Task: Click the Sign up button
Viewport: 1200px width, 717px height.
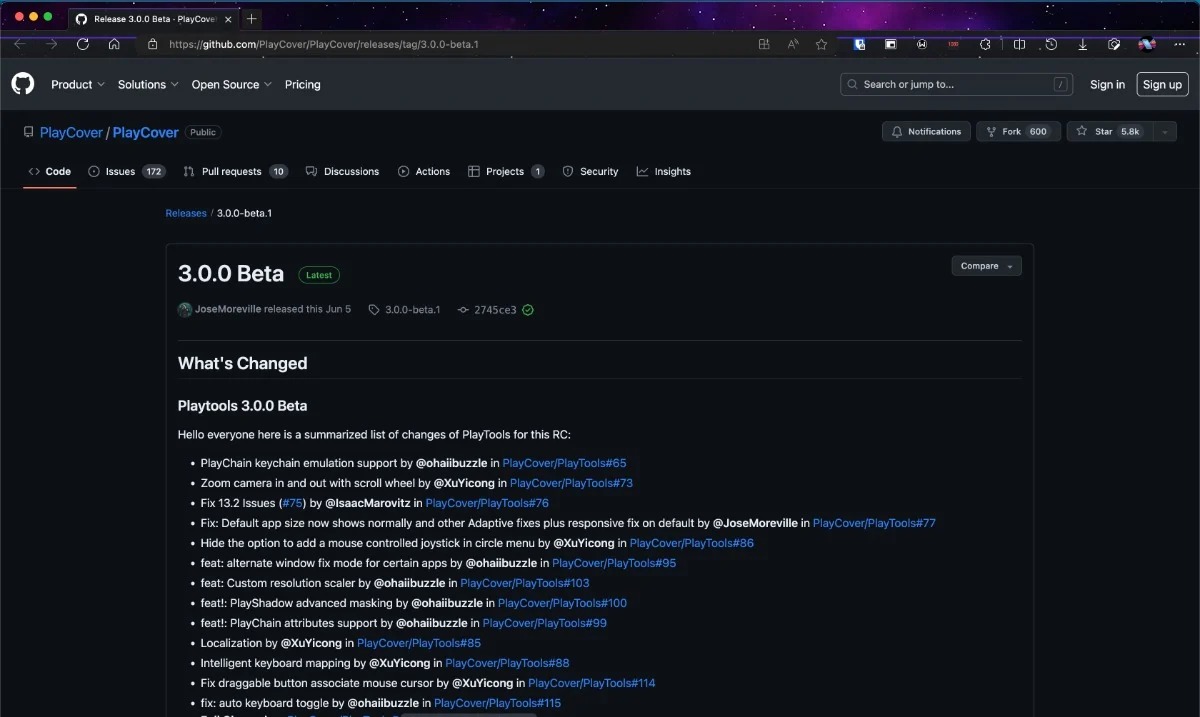Action: tap(1162, 84)
